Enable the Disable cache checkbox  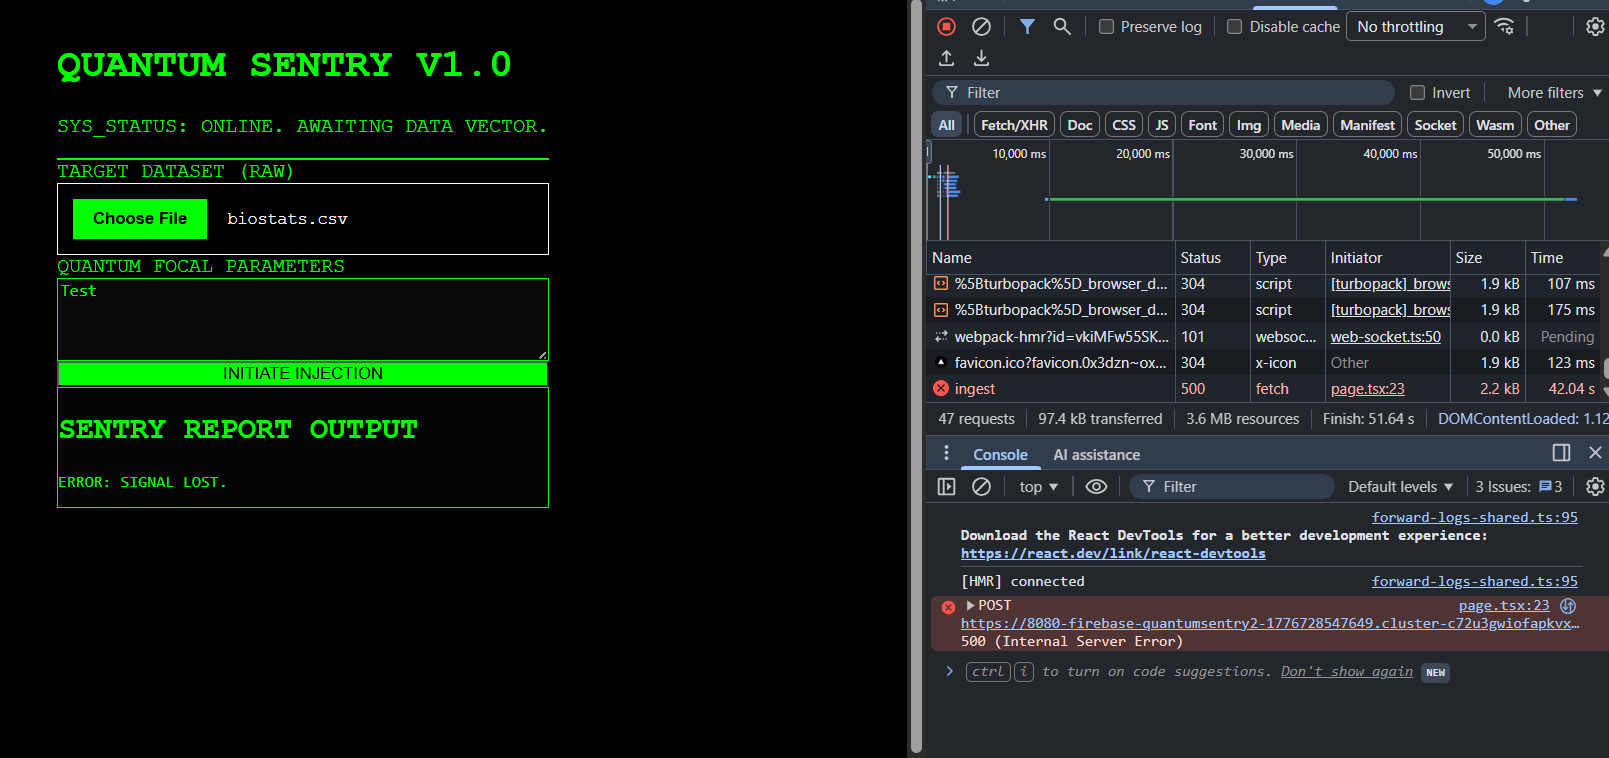tap(1234, 27)
